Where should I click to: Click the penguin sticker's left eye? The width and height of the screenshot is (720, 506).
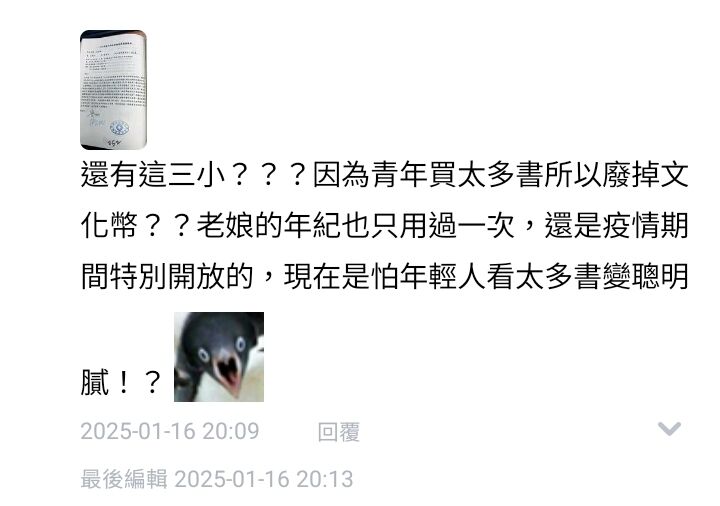203,354
